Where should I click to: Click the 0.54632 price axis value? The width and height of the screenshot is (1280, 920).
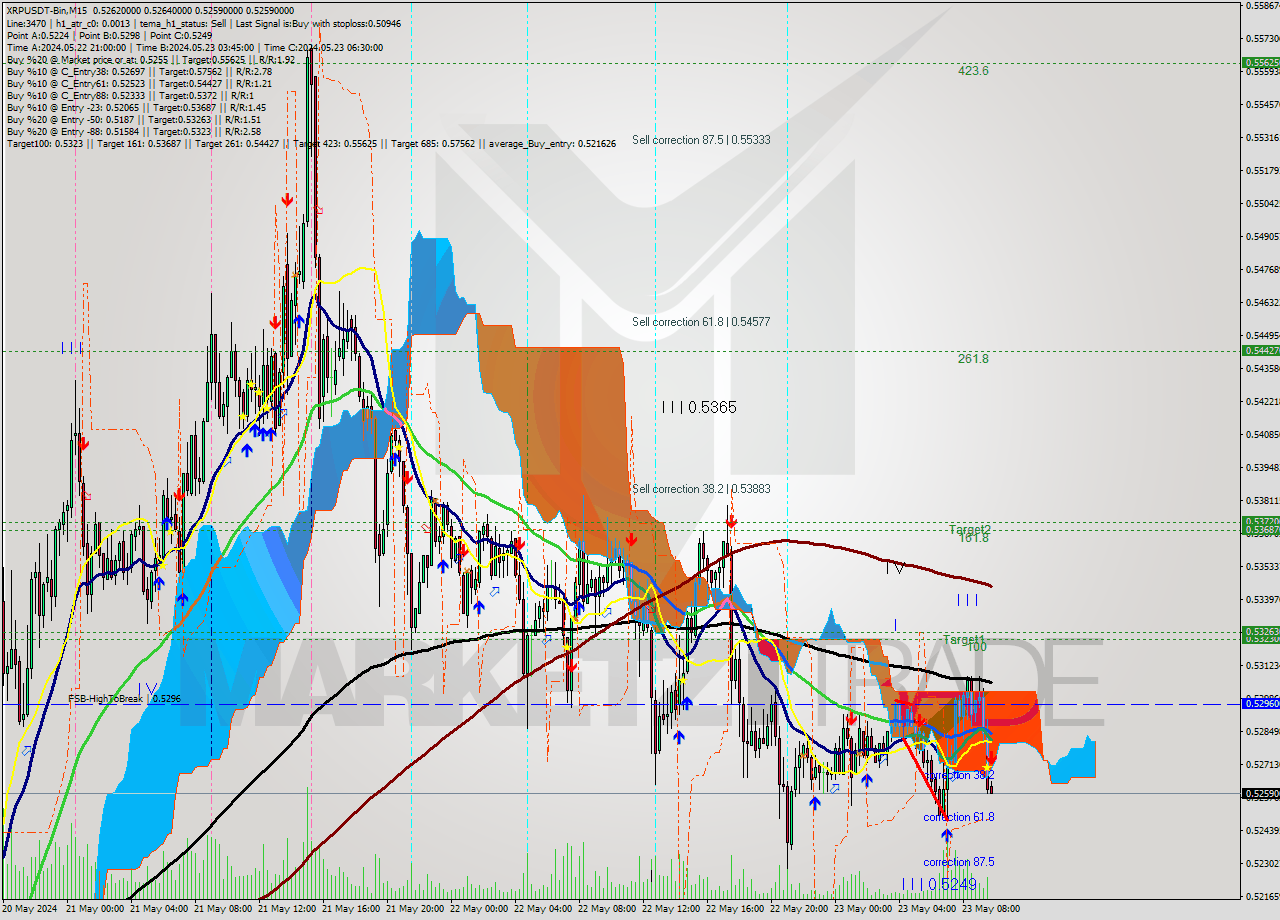click(1262, 302)
